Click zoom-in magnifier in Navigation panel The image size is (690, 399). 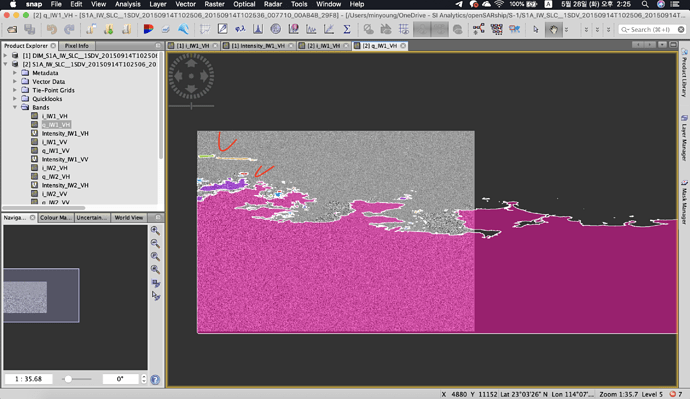155,230
